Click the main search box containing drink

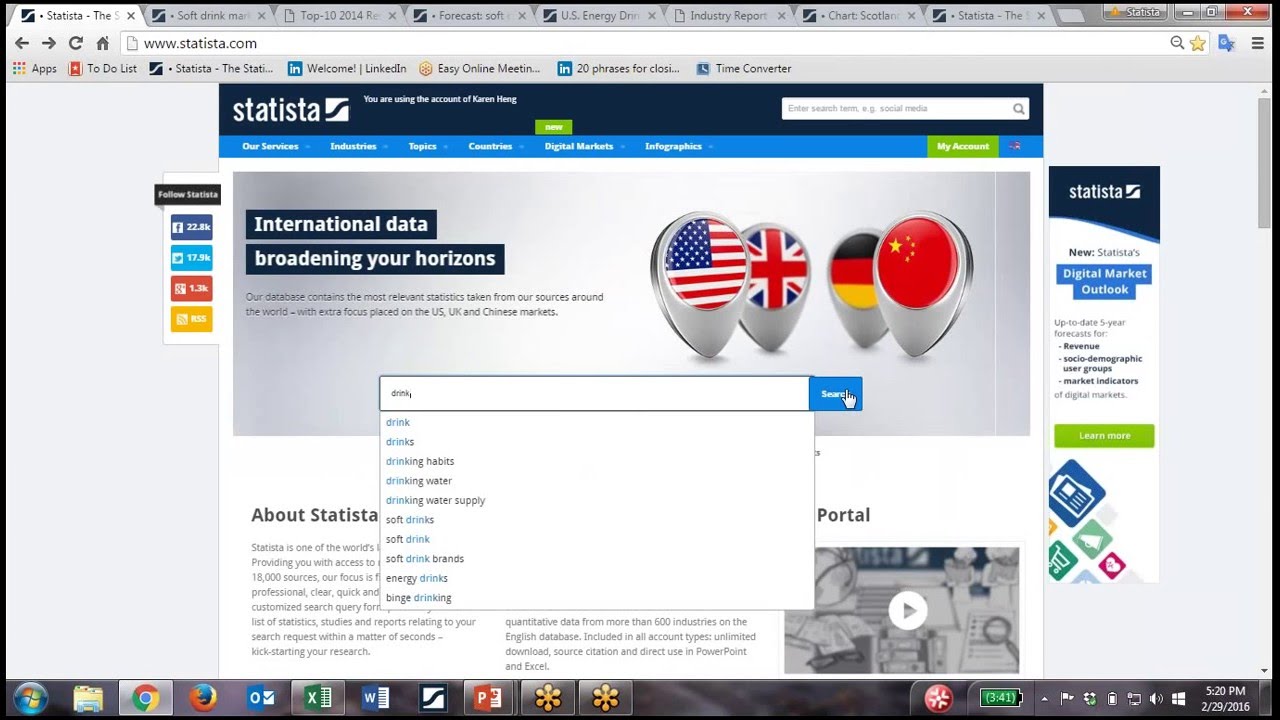point(595,394)
